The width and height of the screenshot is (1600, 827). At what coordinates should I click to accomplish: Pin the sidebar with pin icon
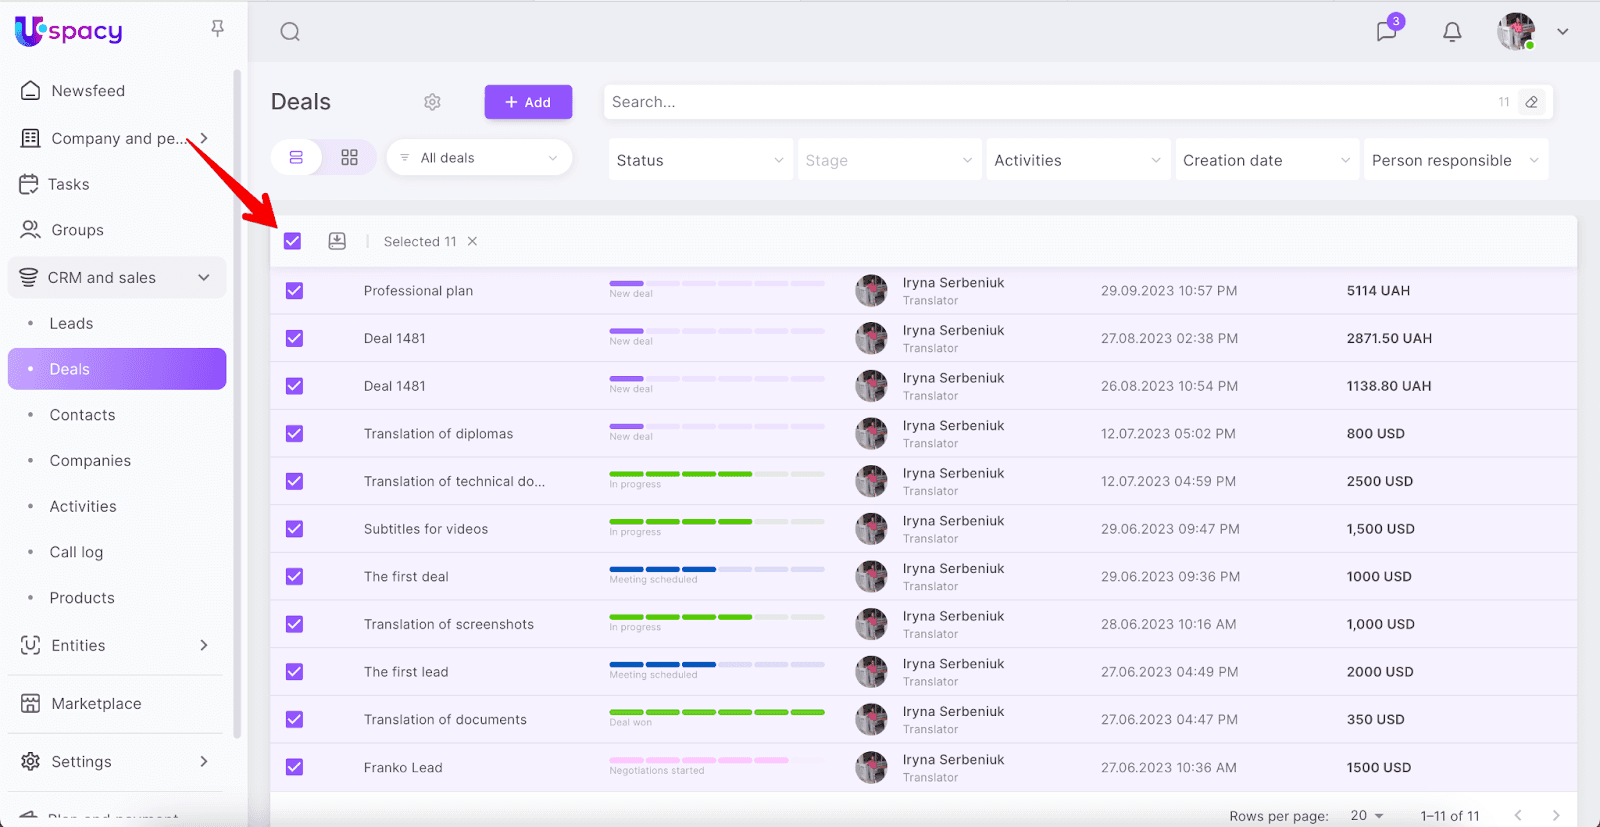pos(217,29)
